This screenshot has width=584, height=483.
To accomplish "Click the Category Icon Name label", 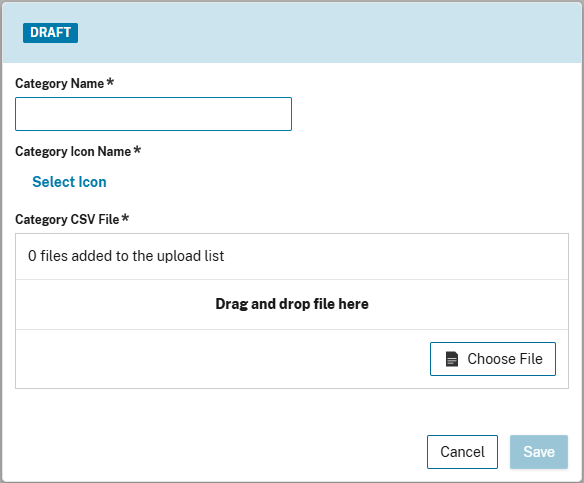I will tap(73, 152).
